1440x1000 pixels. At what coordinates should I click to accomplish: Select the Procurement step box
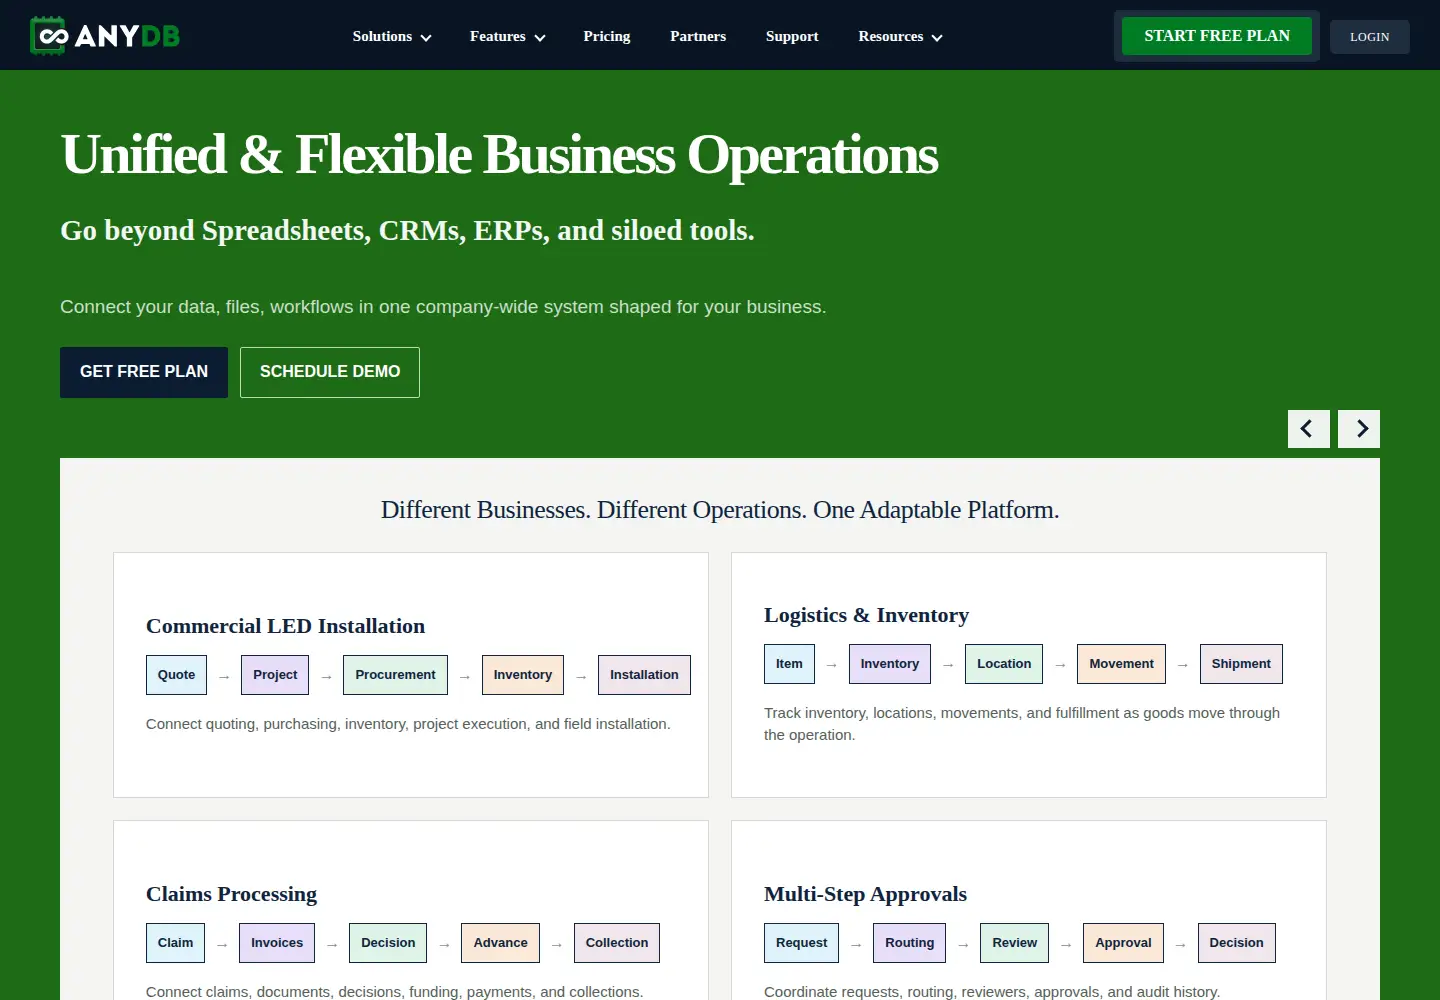click(x=395, y=675)
